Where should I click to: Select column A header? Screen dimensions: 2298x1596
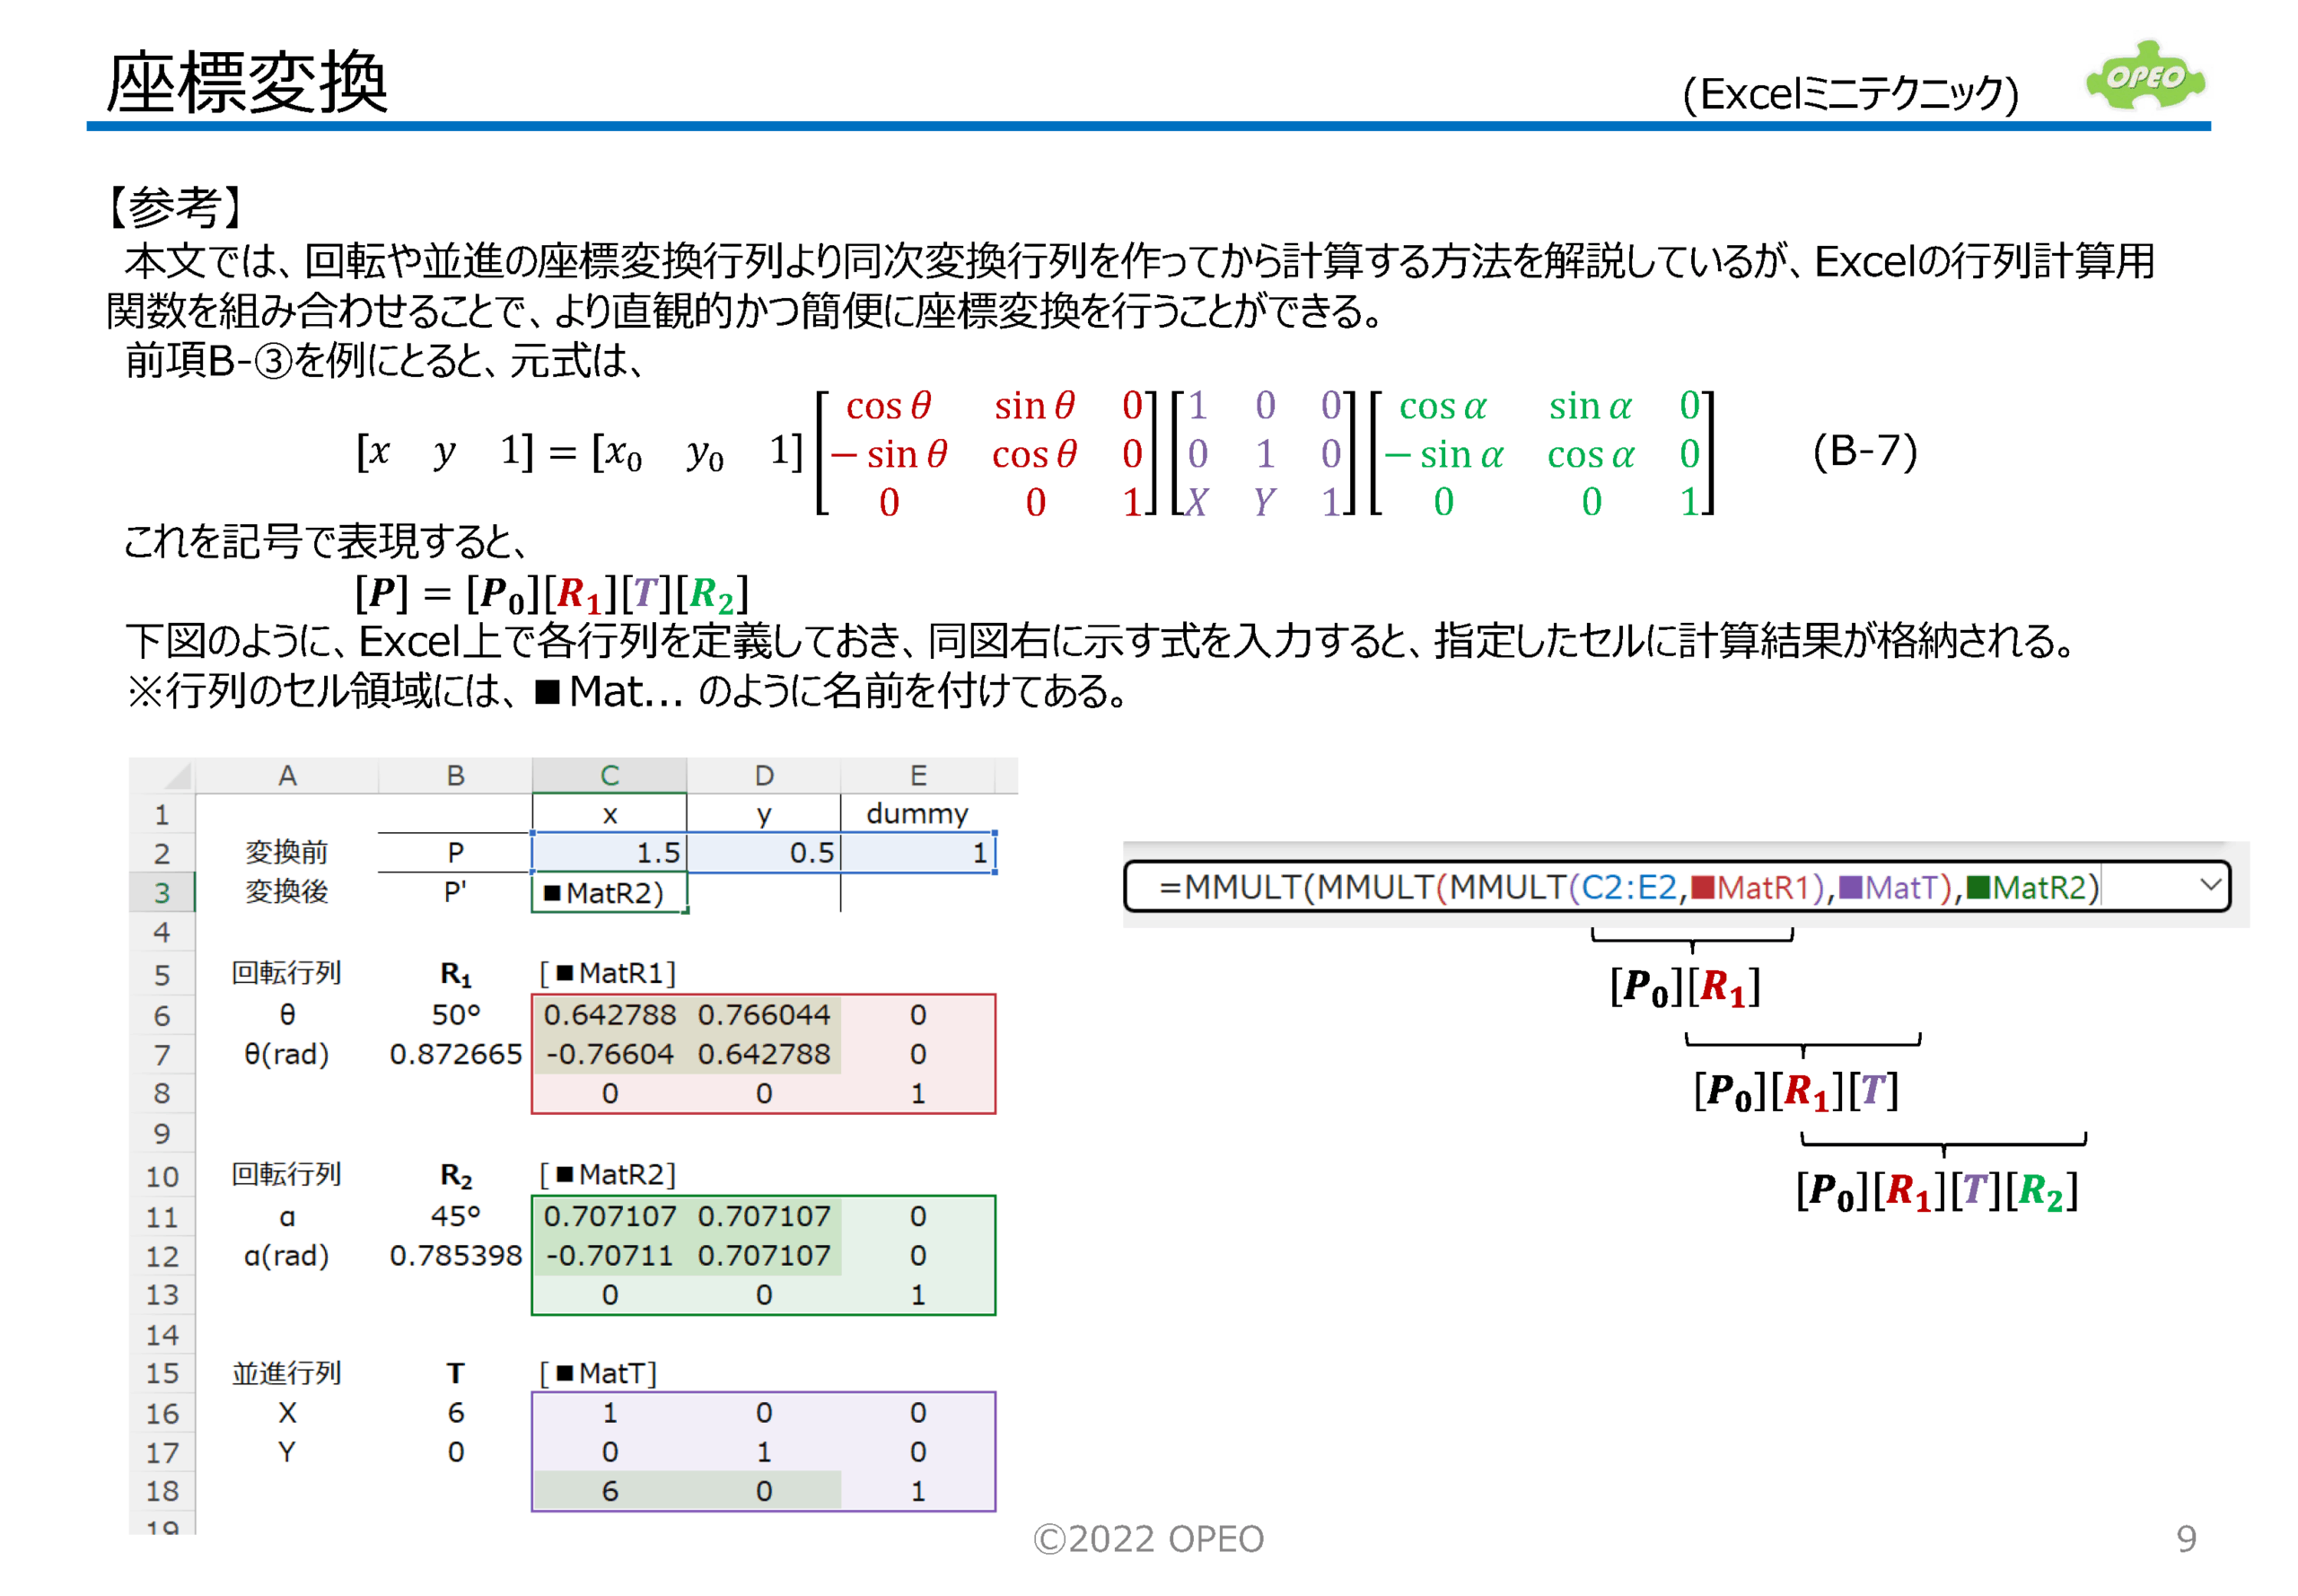pyautogui.click(x=286, y=775)
